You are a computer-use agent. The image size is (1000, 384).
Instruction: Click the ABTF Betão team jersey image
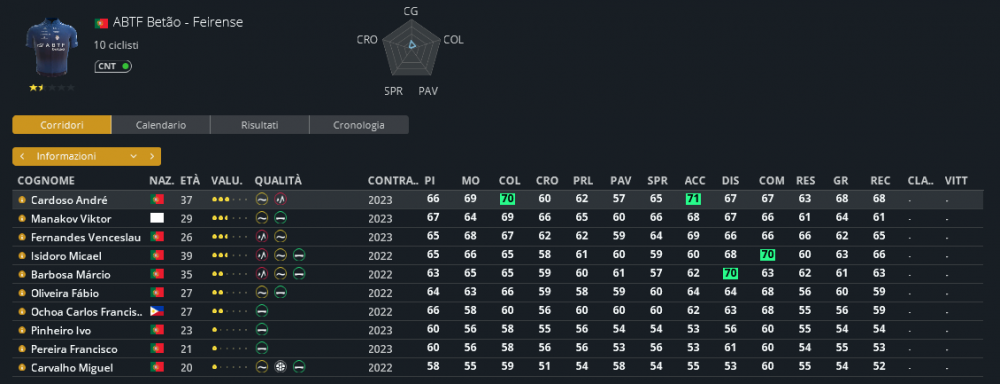[x=52, y=48]
